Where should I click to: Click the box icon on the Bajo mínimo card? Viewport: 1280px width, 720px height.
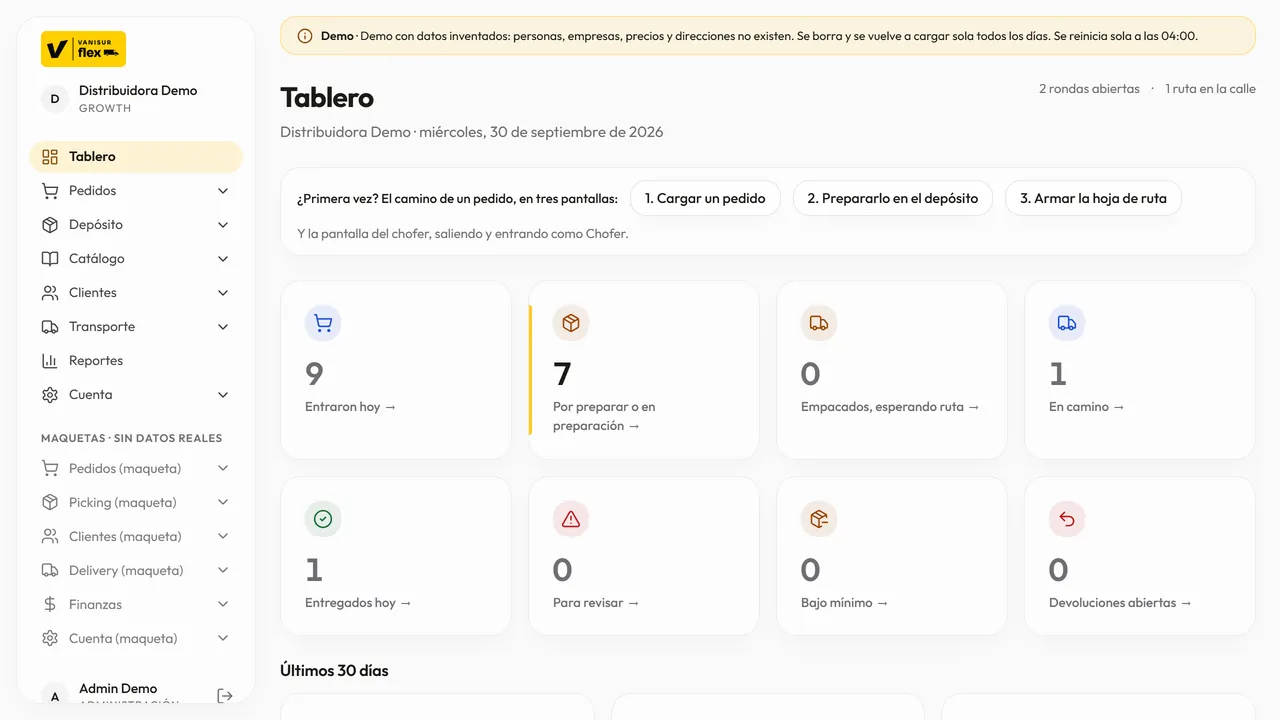819,519
